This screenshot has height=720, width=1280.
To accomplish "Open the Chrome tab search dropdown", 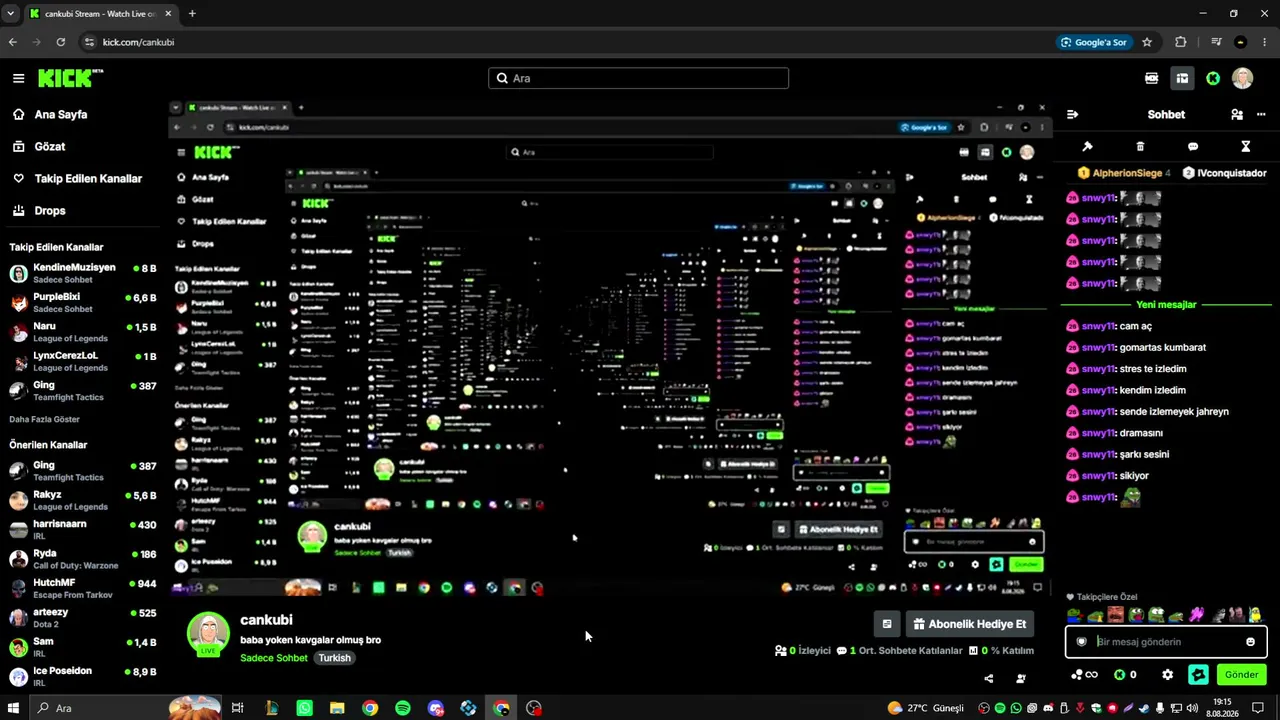I will pyautogui.click(x=11, y=14).
